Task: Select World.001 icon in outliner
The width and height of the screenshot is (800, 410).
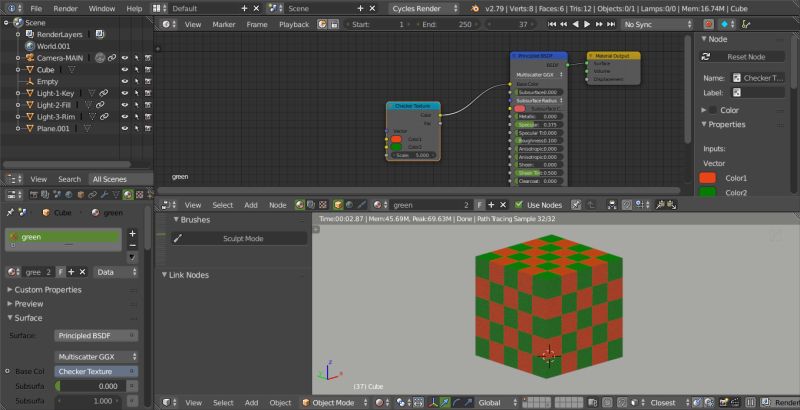Action: pos(30,46)
